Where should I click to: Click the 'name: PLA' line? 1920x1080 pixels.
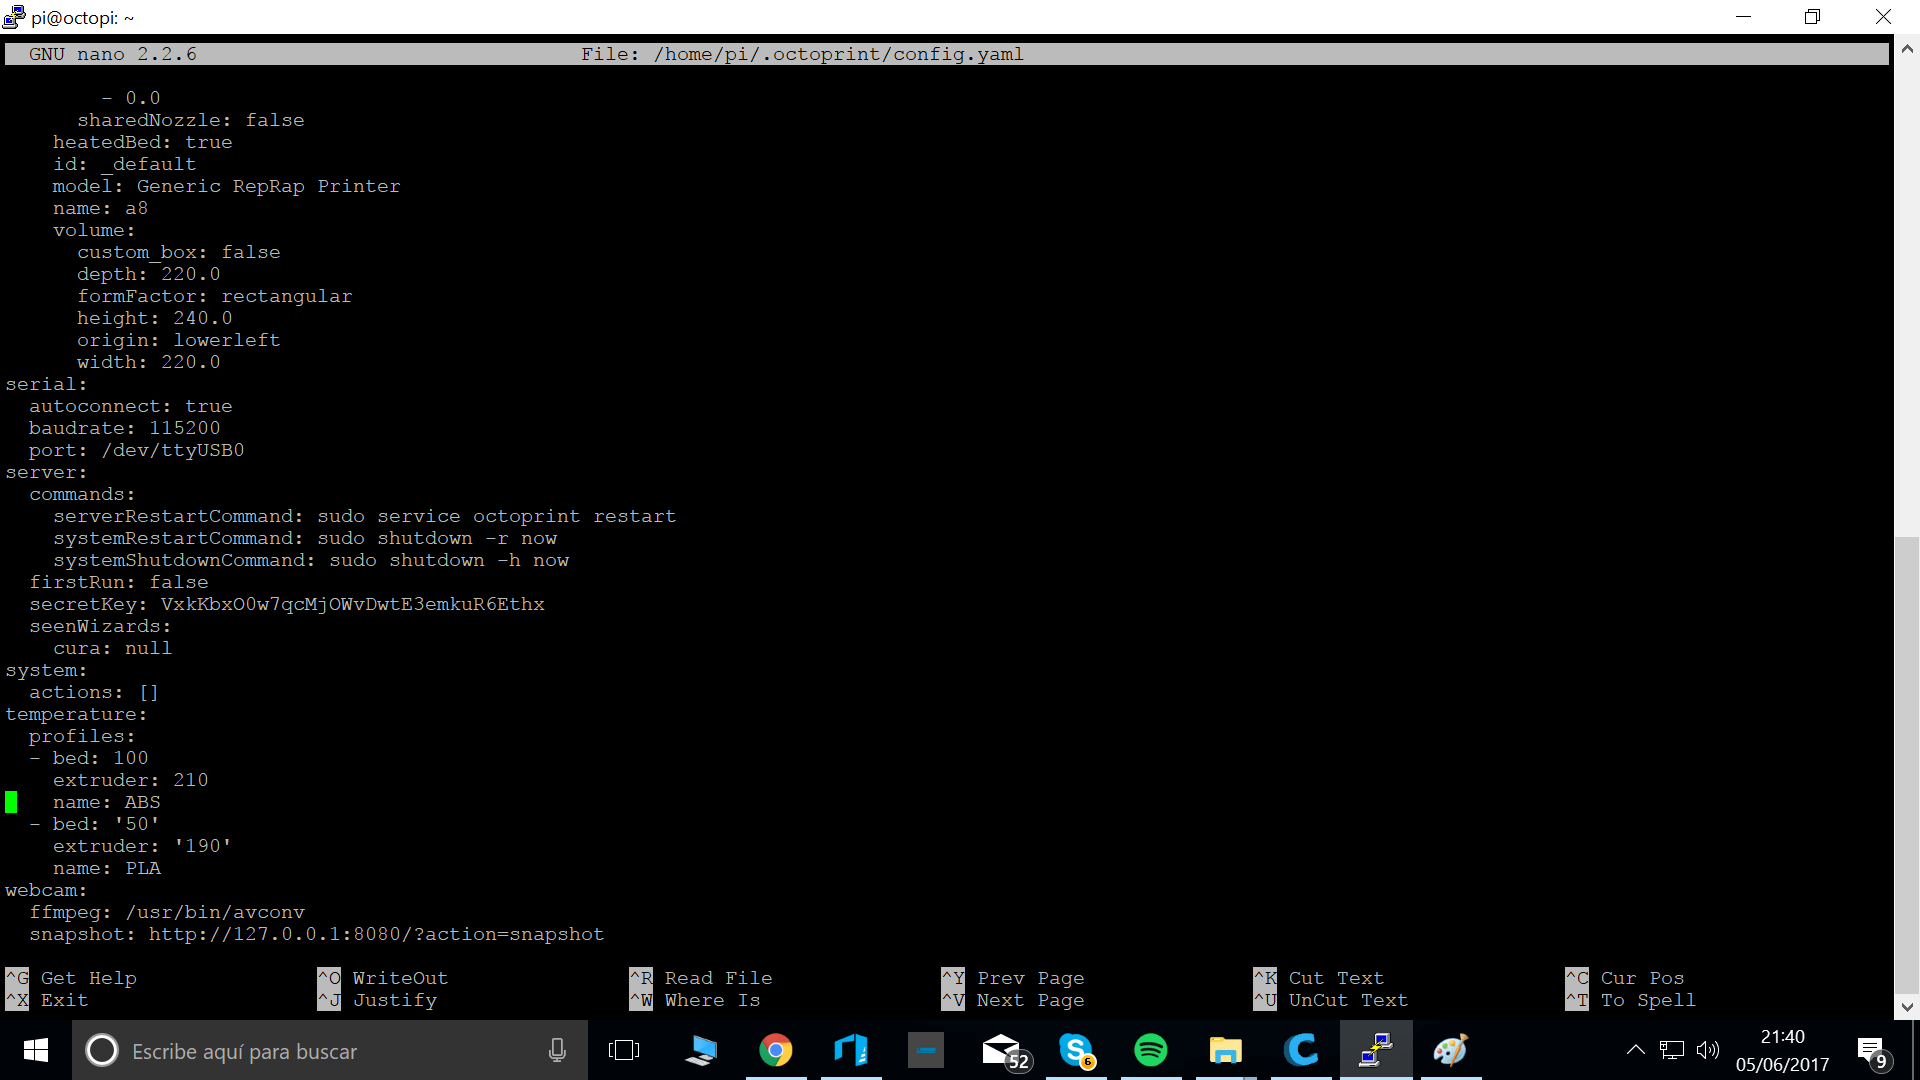pyautogui.click(x=106, y=868)
